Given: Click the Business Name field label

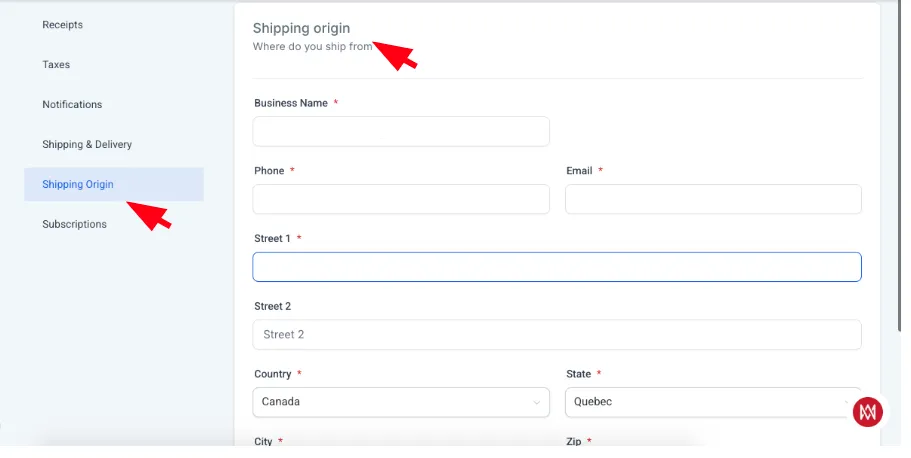Looking at the screenshot, I should 291,103.
